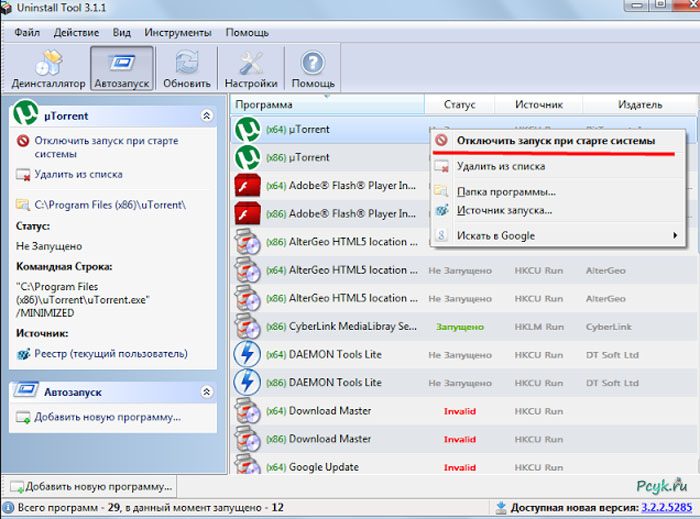700x519 pixels.
Task: Click the remove-from-list icon in context menu
Action: (x=442, y=166)
